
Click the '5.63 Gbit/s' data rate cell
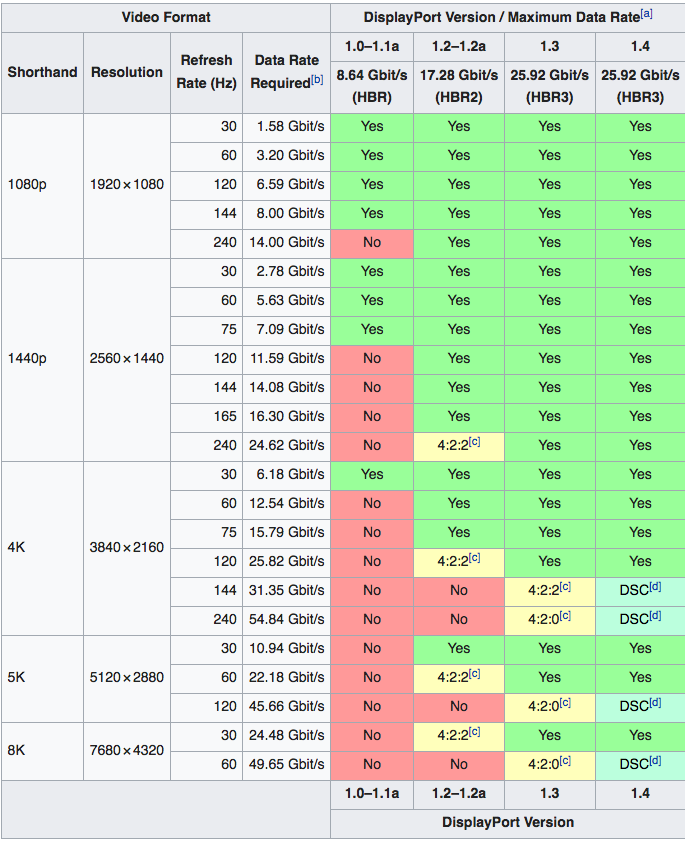[x=286, y=301]
